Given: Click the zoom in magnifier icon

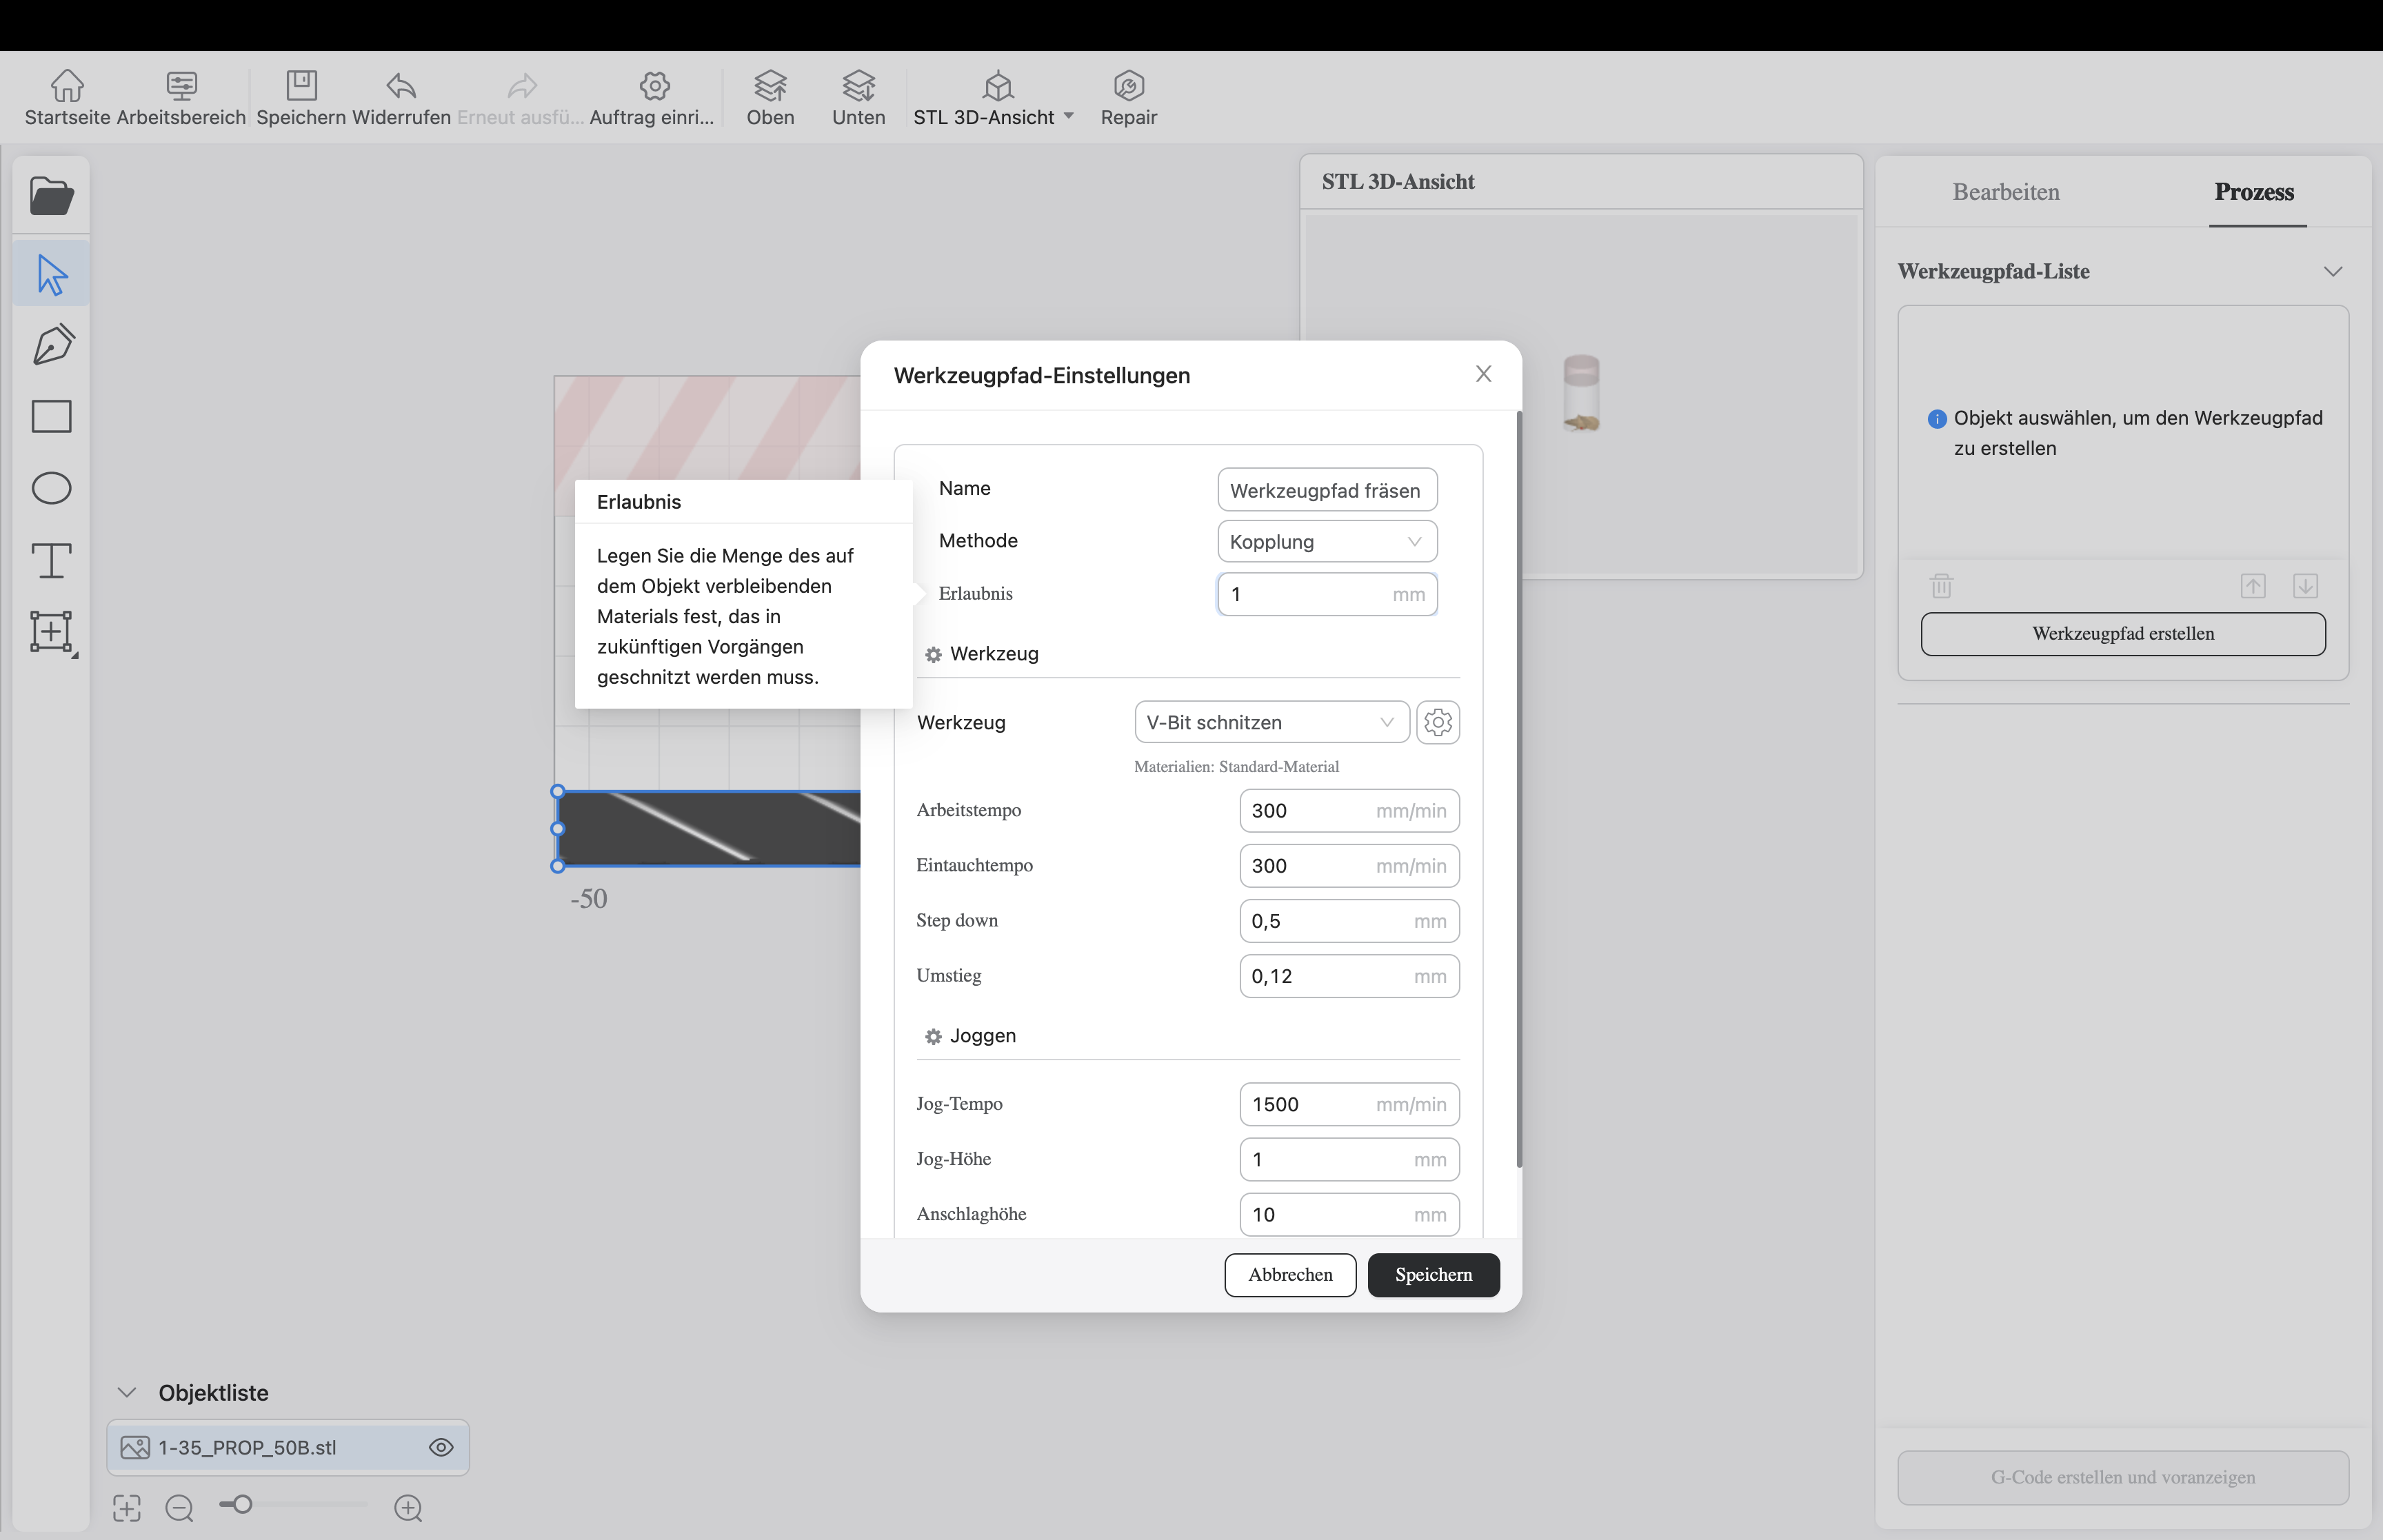Looking at the screenshot, I should (x=408, y=1508).
